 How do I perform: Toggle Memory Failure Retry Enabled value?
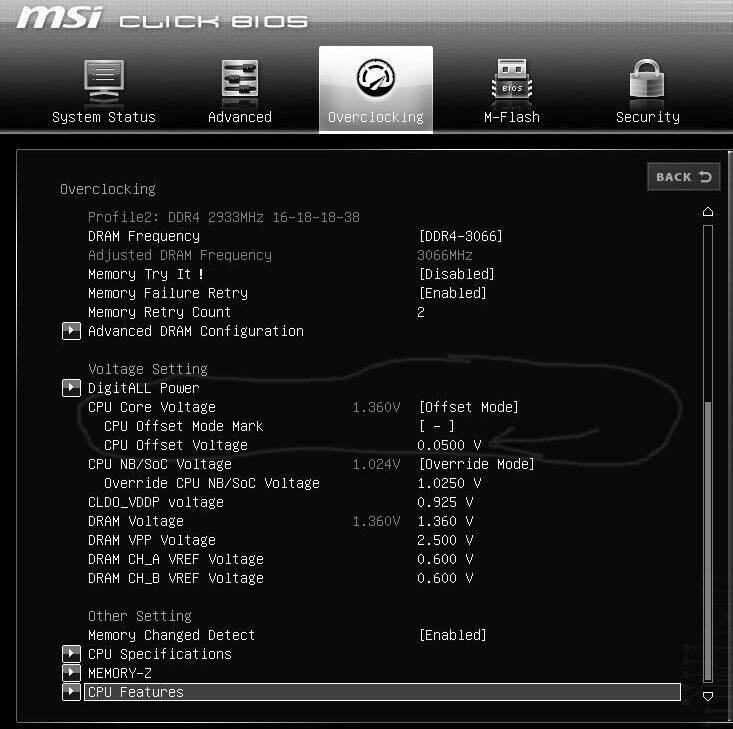coord(453,293)
